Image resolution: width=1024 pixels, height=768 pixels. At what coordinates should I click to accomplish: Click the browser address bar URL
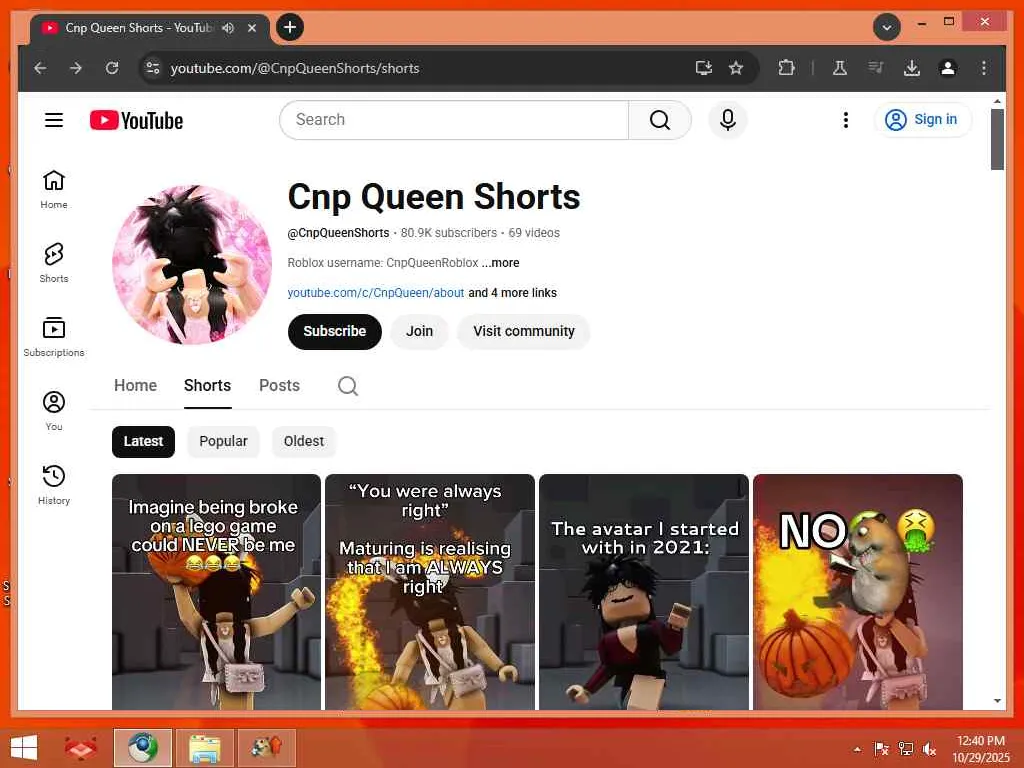point(295,68)
